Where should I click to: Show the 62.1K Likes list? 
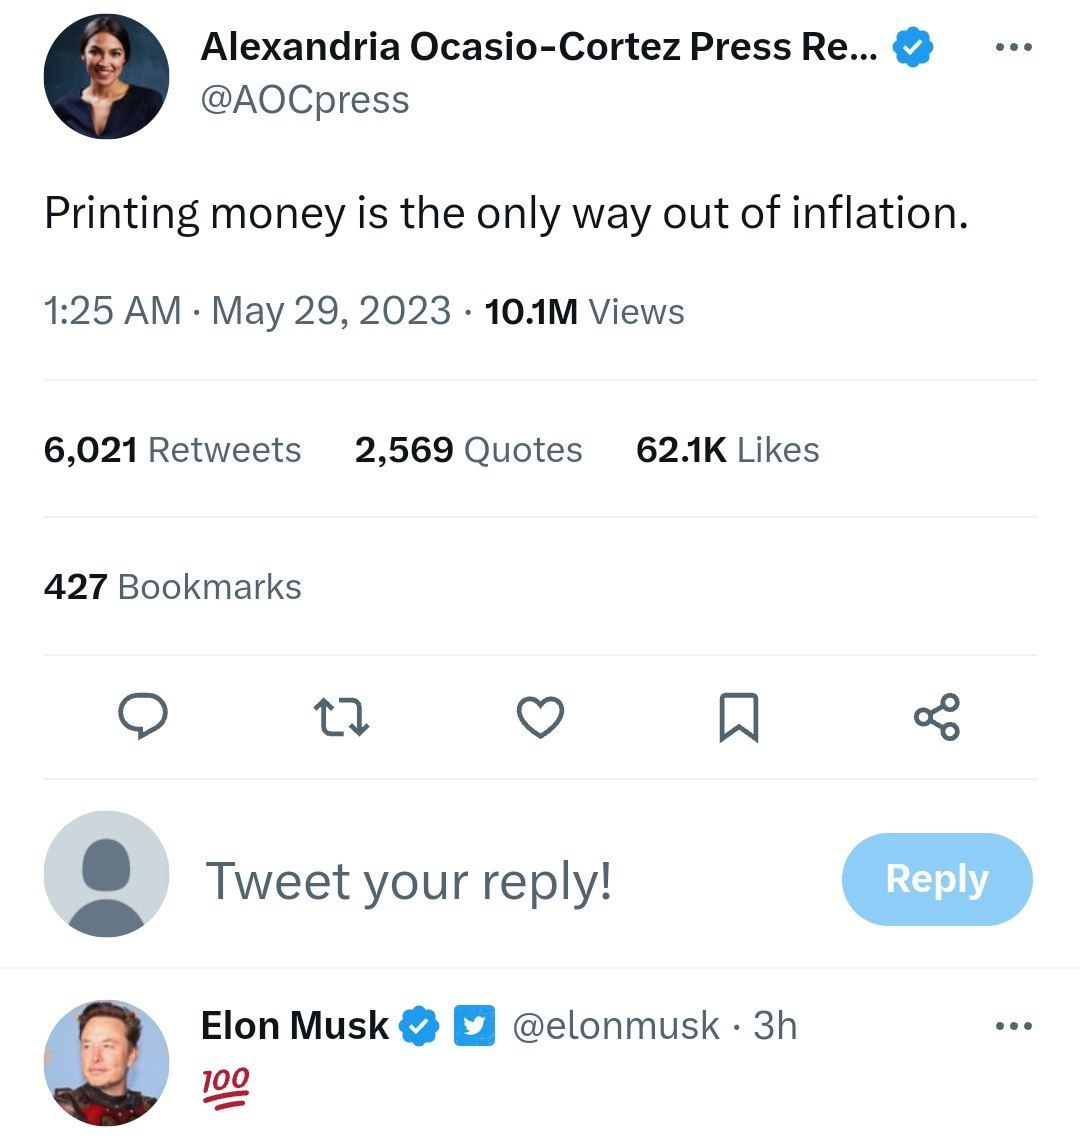pos(727,450)
